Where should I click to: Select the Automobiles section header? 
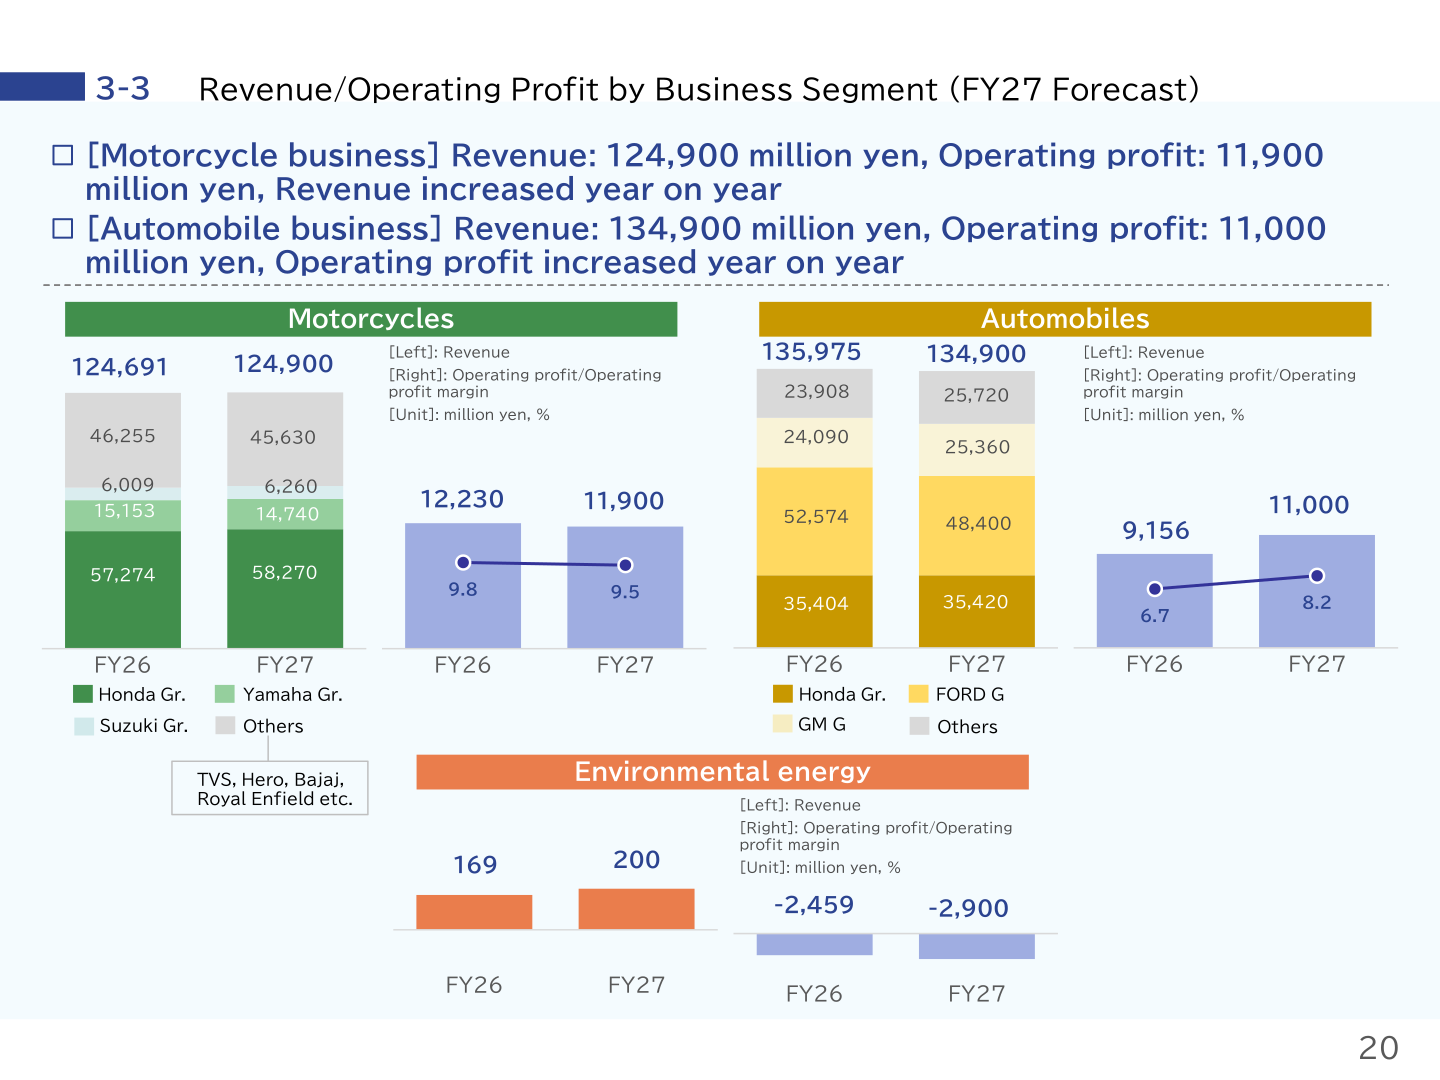(1065, 319)
